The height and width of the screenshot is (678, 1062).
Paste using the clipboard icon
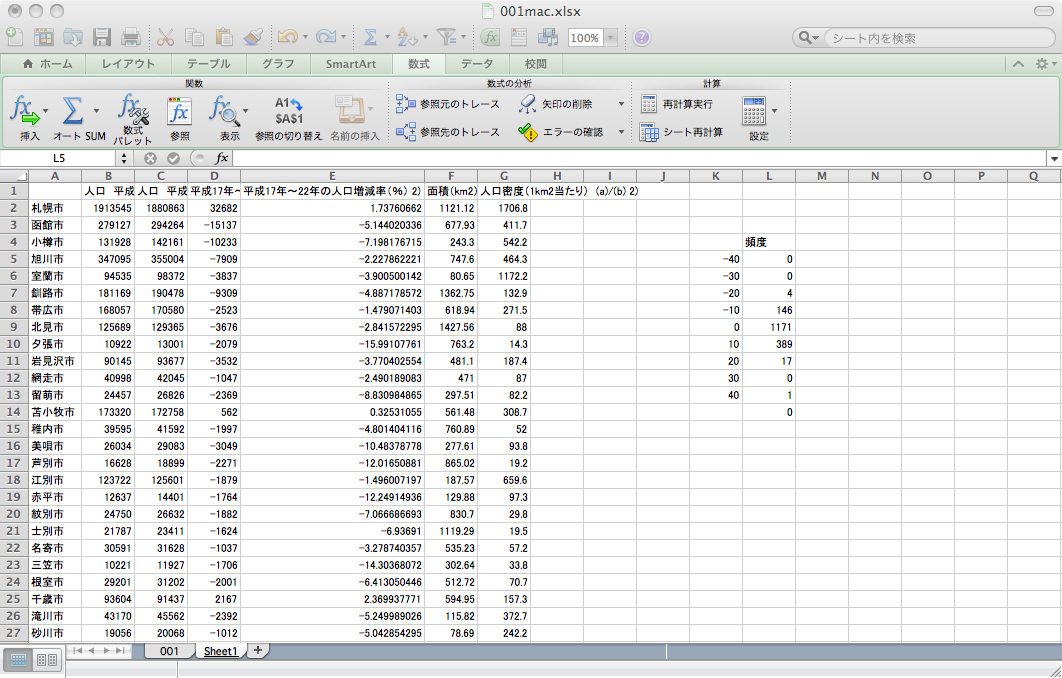tap(224, 37)
